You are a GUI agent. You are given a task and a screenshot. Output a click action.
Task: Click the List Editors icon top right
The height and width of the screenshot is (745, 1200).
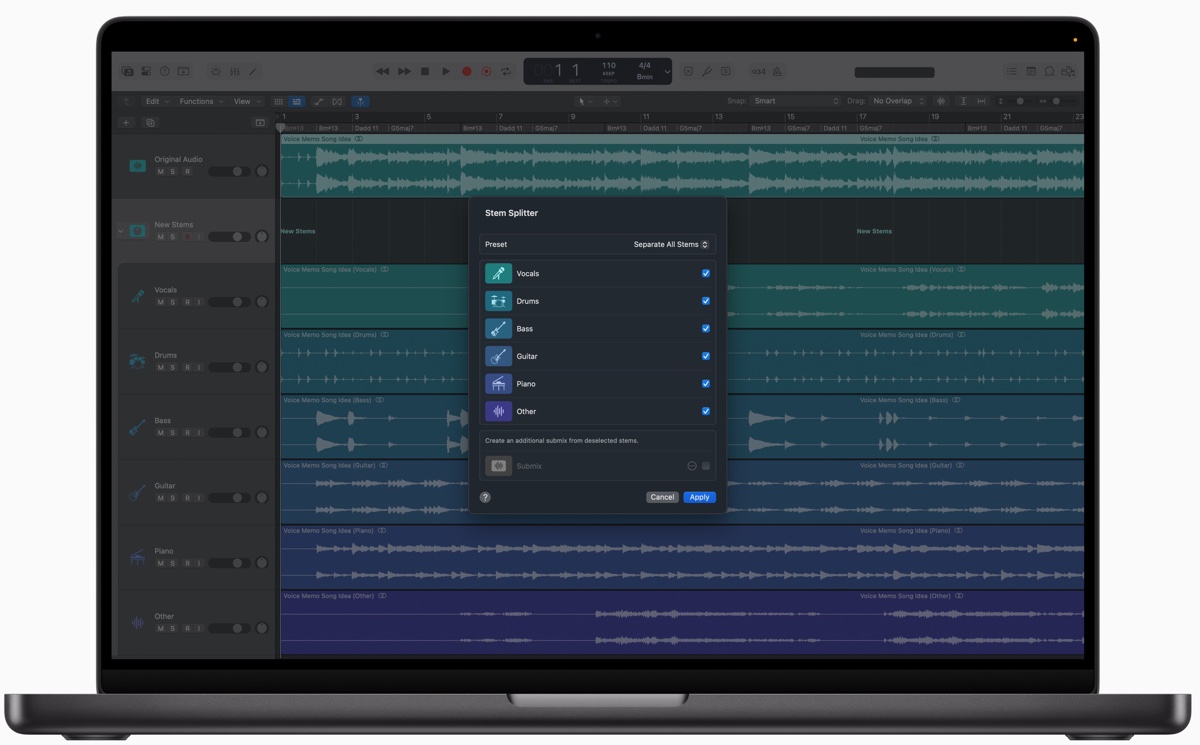tap(1012, 71)
